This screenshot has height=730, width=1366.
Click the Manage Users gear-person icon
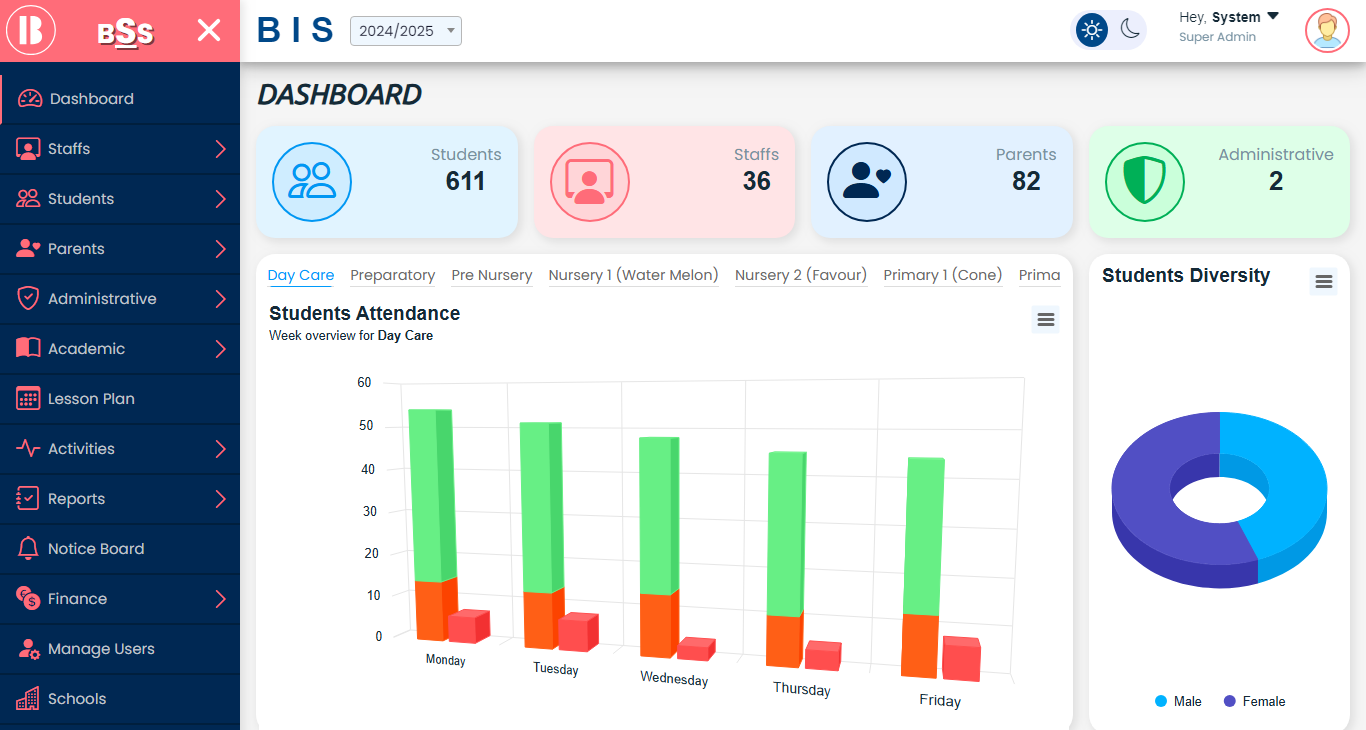(x=28, y=649)
